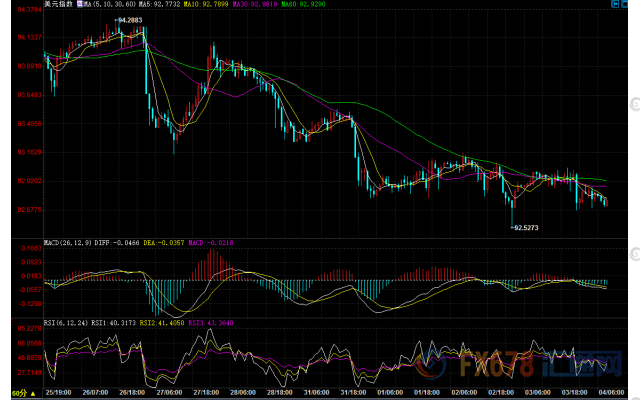This screenshot has height=400, width=640.
Task: Click the MA5:92.7732 value
Action: [160, 4]
